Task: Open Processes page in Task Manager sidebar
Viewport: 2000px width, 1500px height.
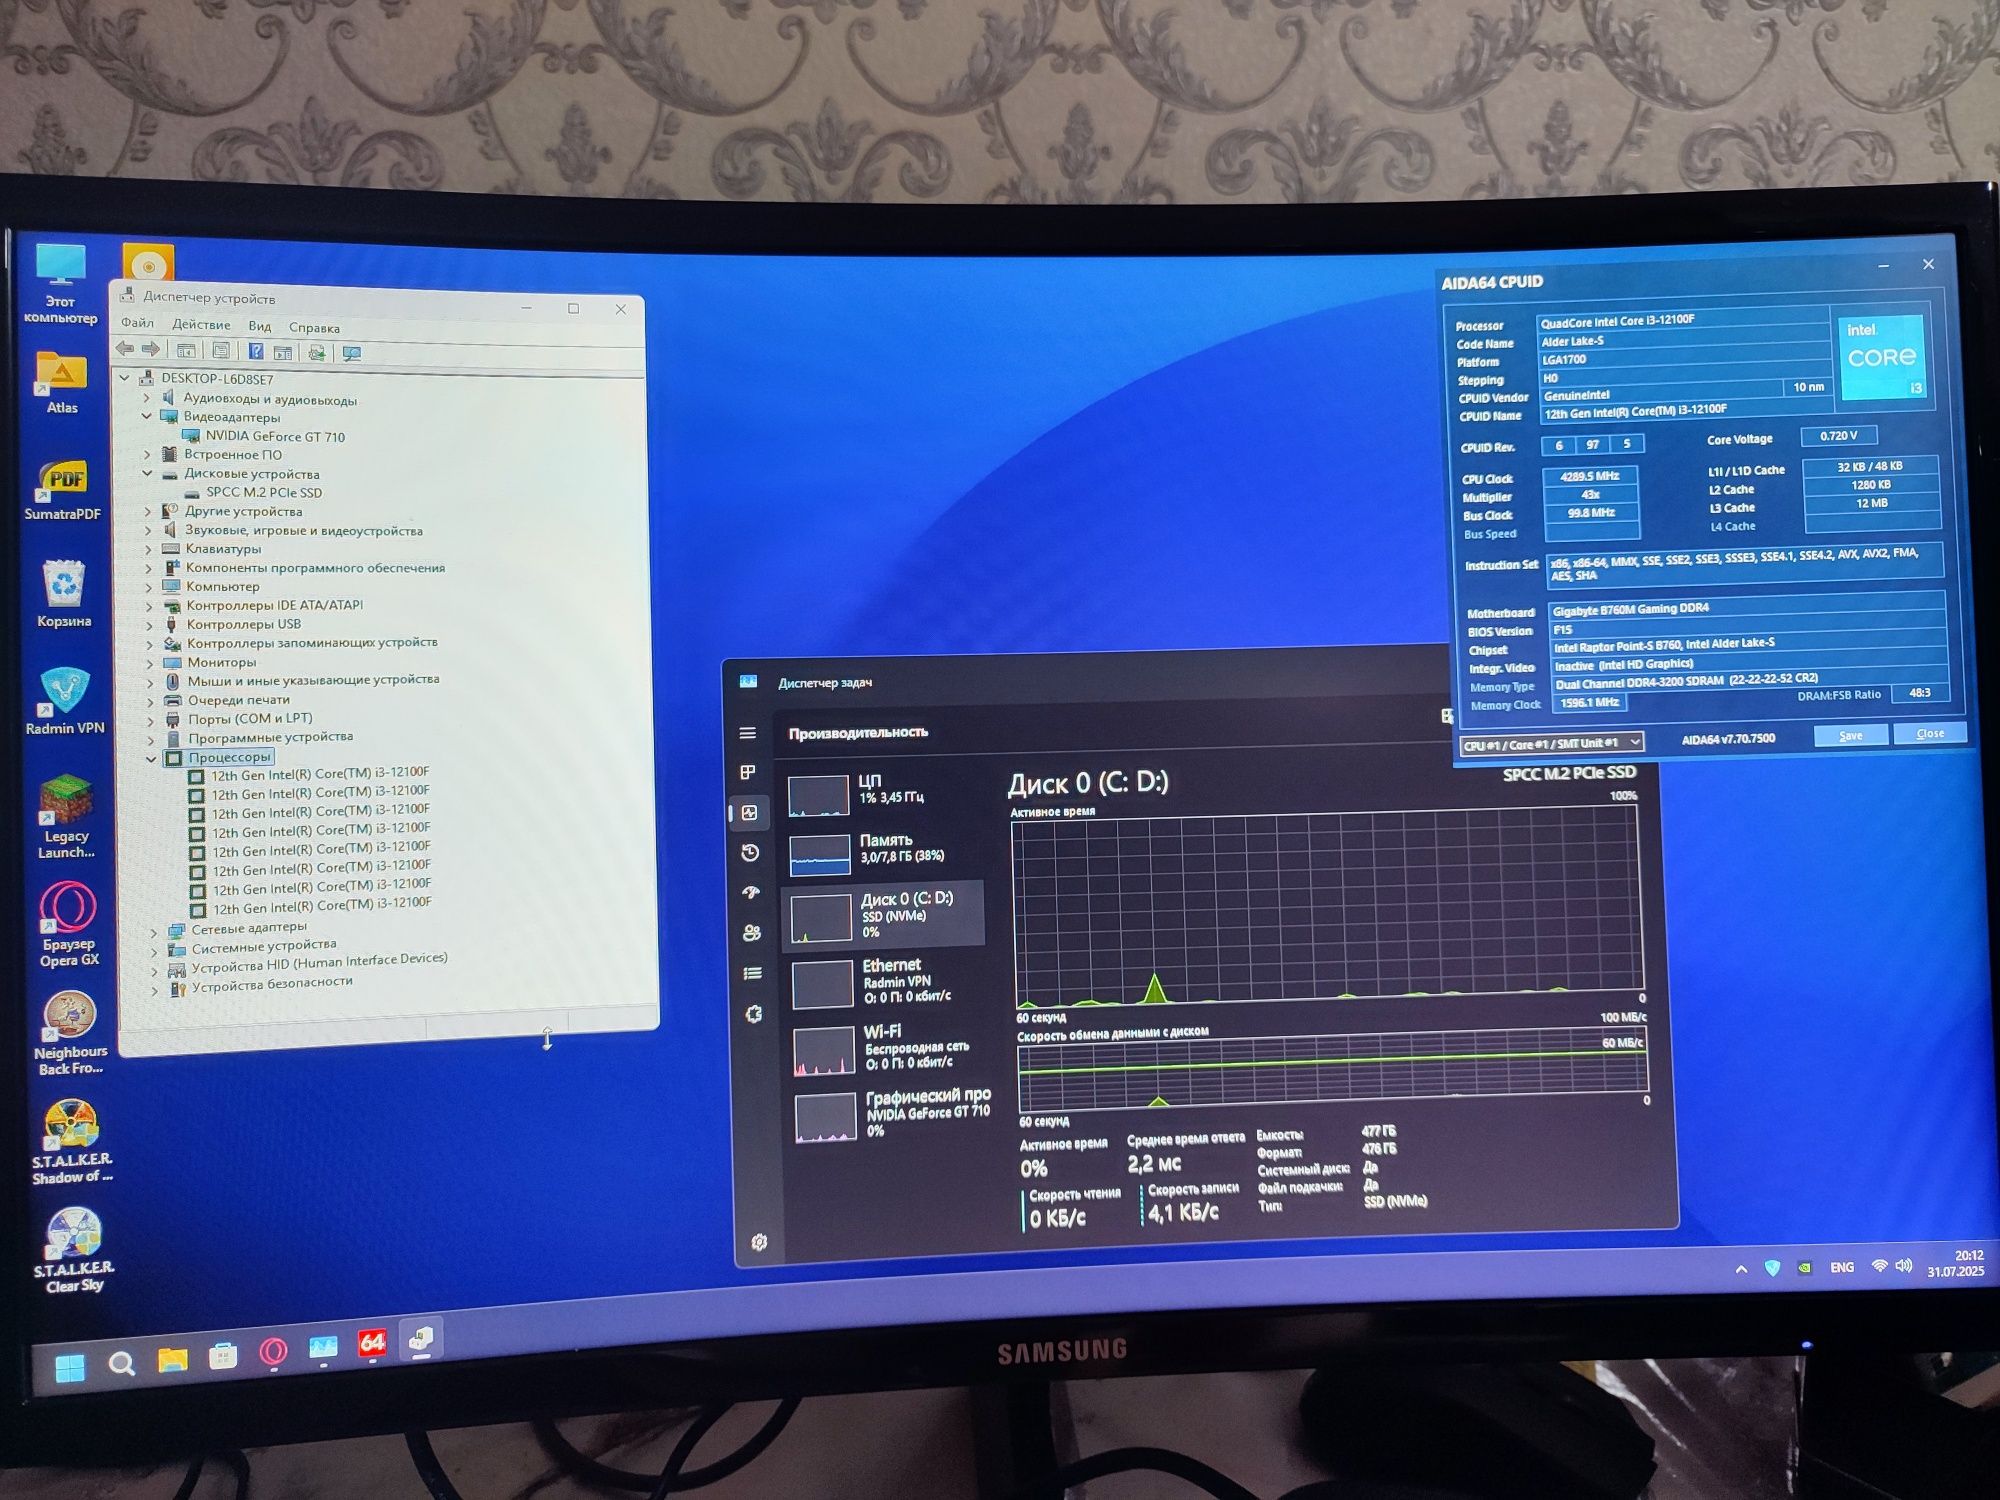Action: click(x=747, y=772)
